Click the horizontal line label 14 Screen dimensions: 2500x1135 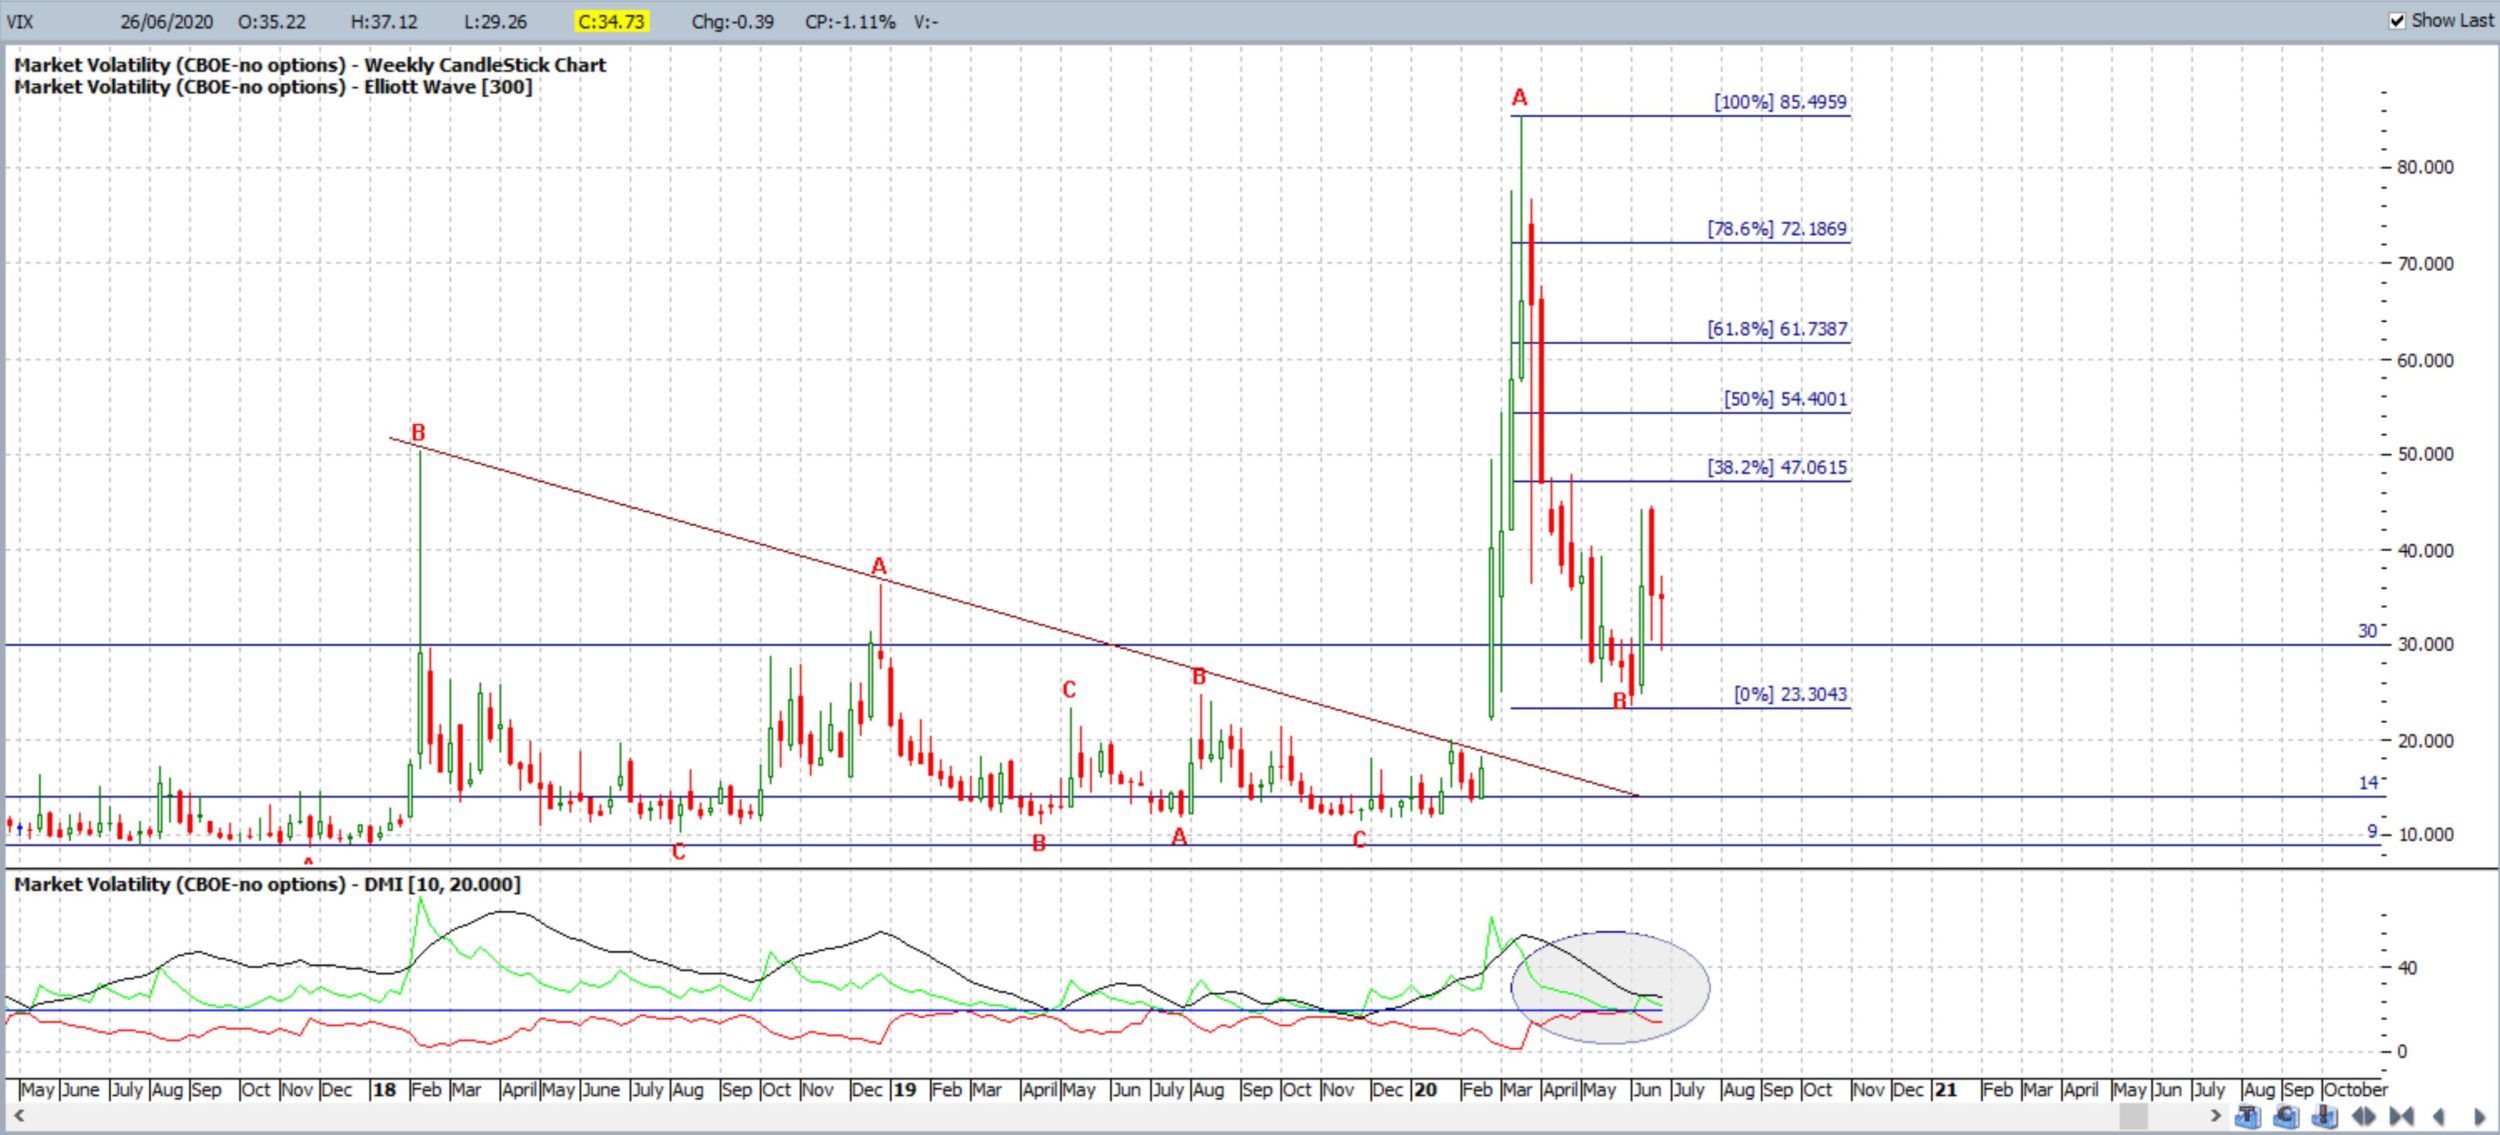[2368, 783]
